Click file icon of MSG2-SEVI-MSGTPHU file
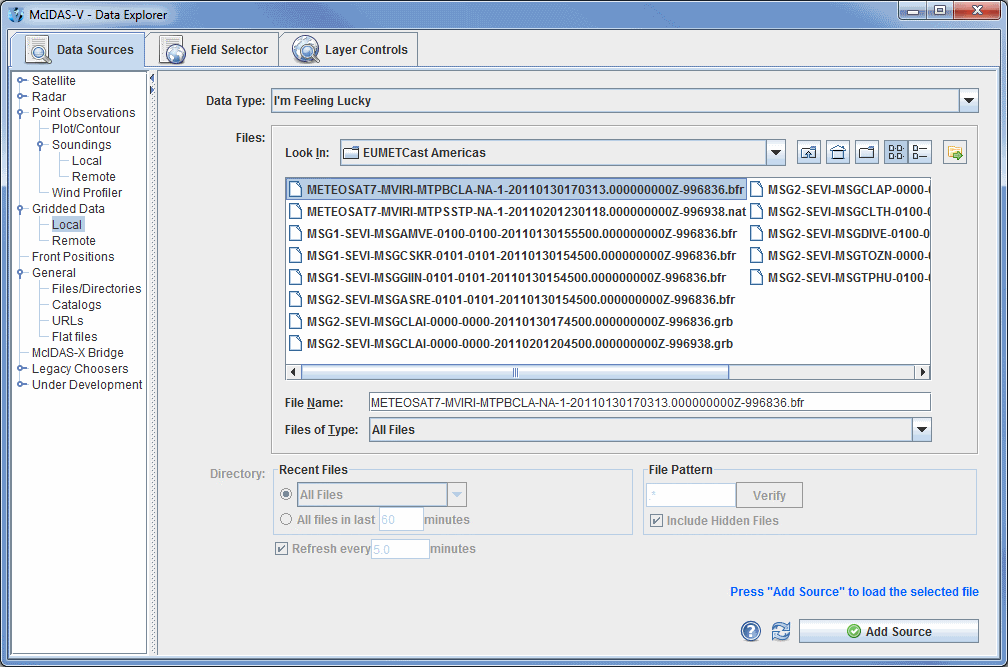Screen dimensions: 1008x667 (757, 278)
